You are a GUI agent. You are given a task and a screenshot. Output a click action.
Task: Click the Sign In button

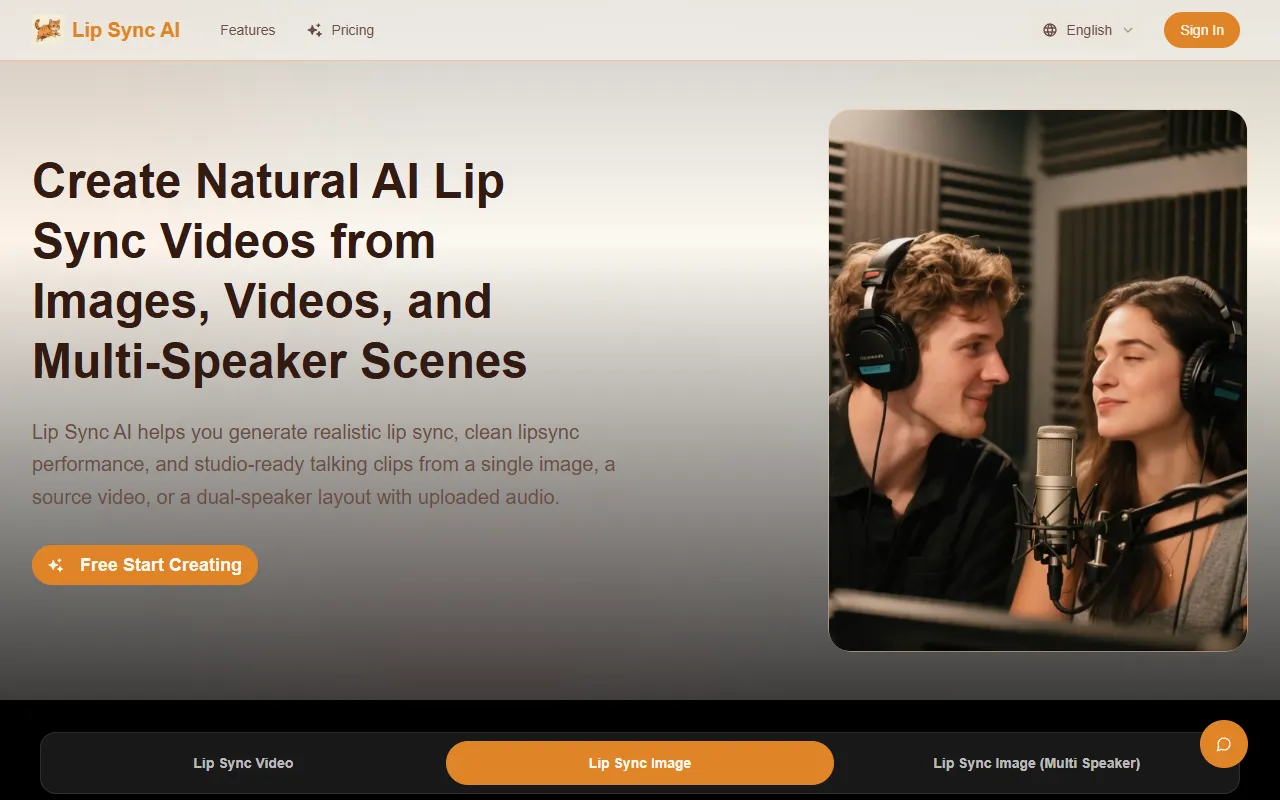click(x=1201, y=30)
